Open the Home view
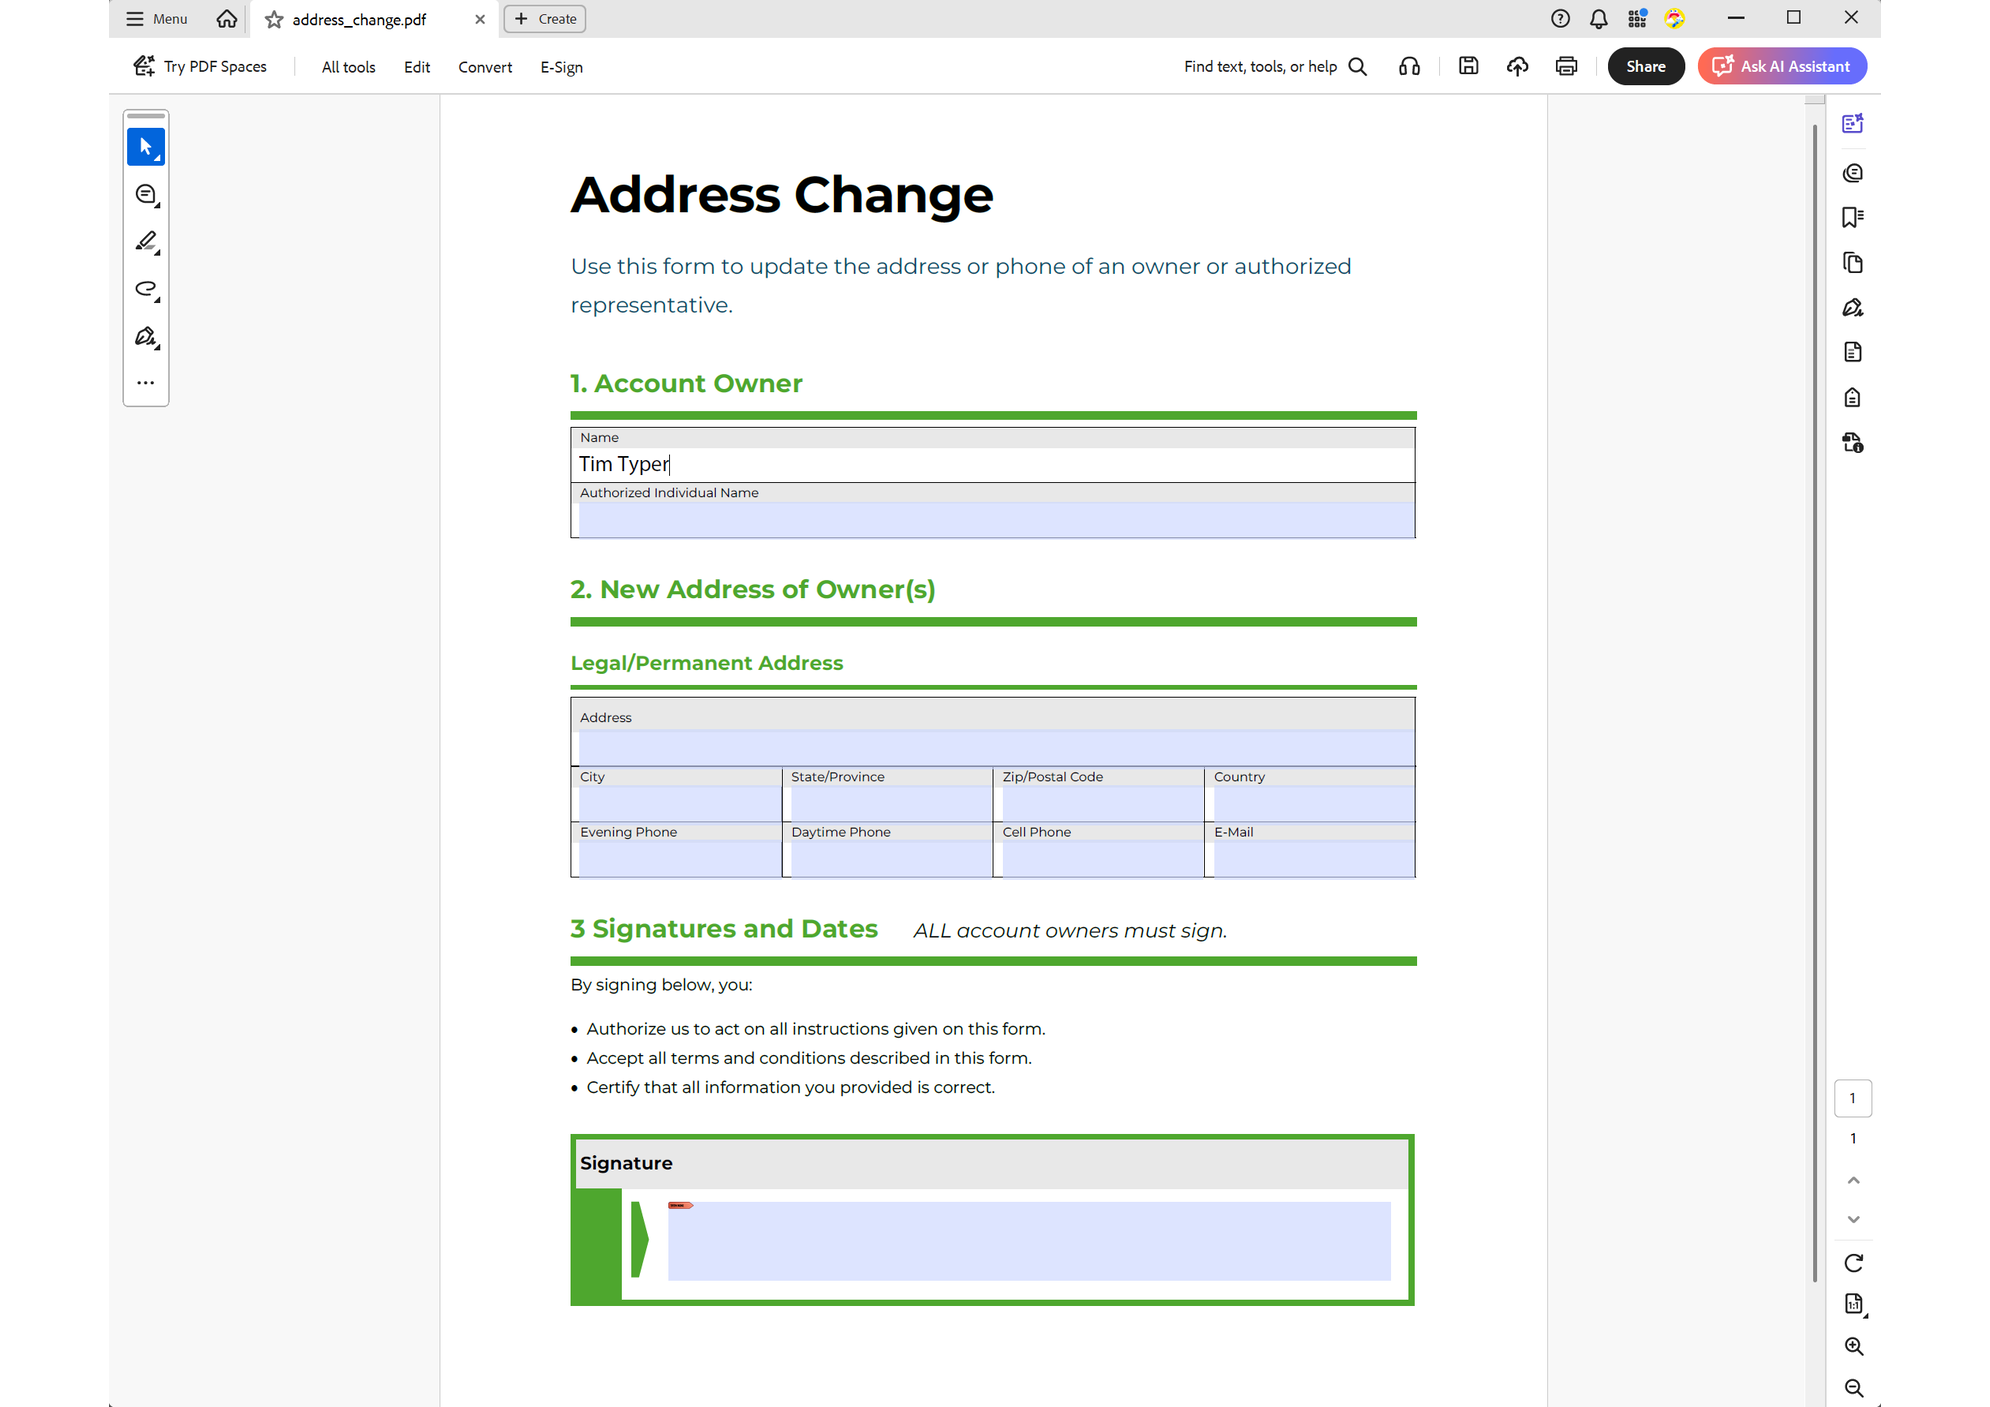 point(227,19)
